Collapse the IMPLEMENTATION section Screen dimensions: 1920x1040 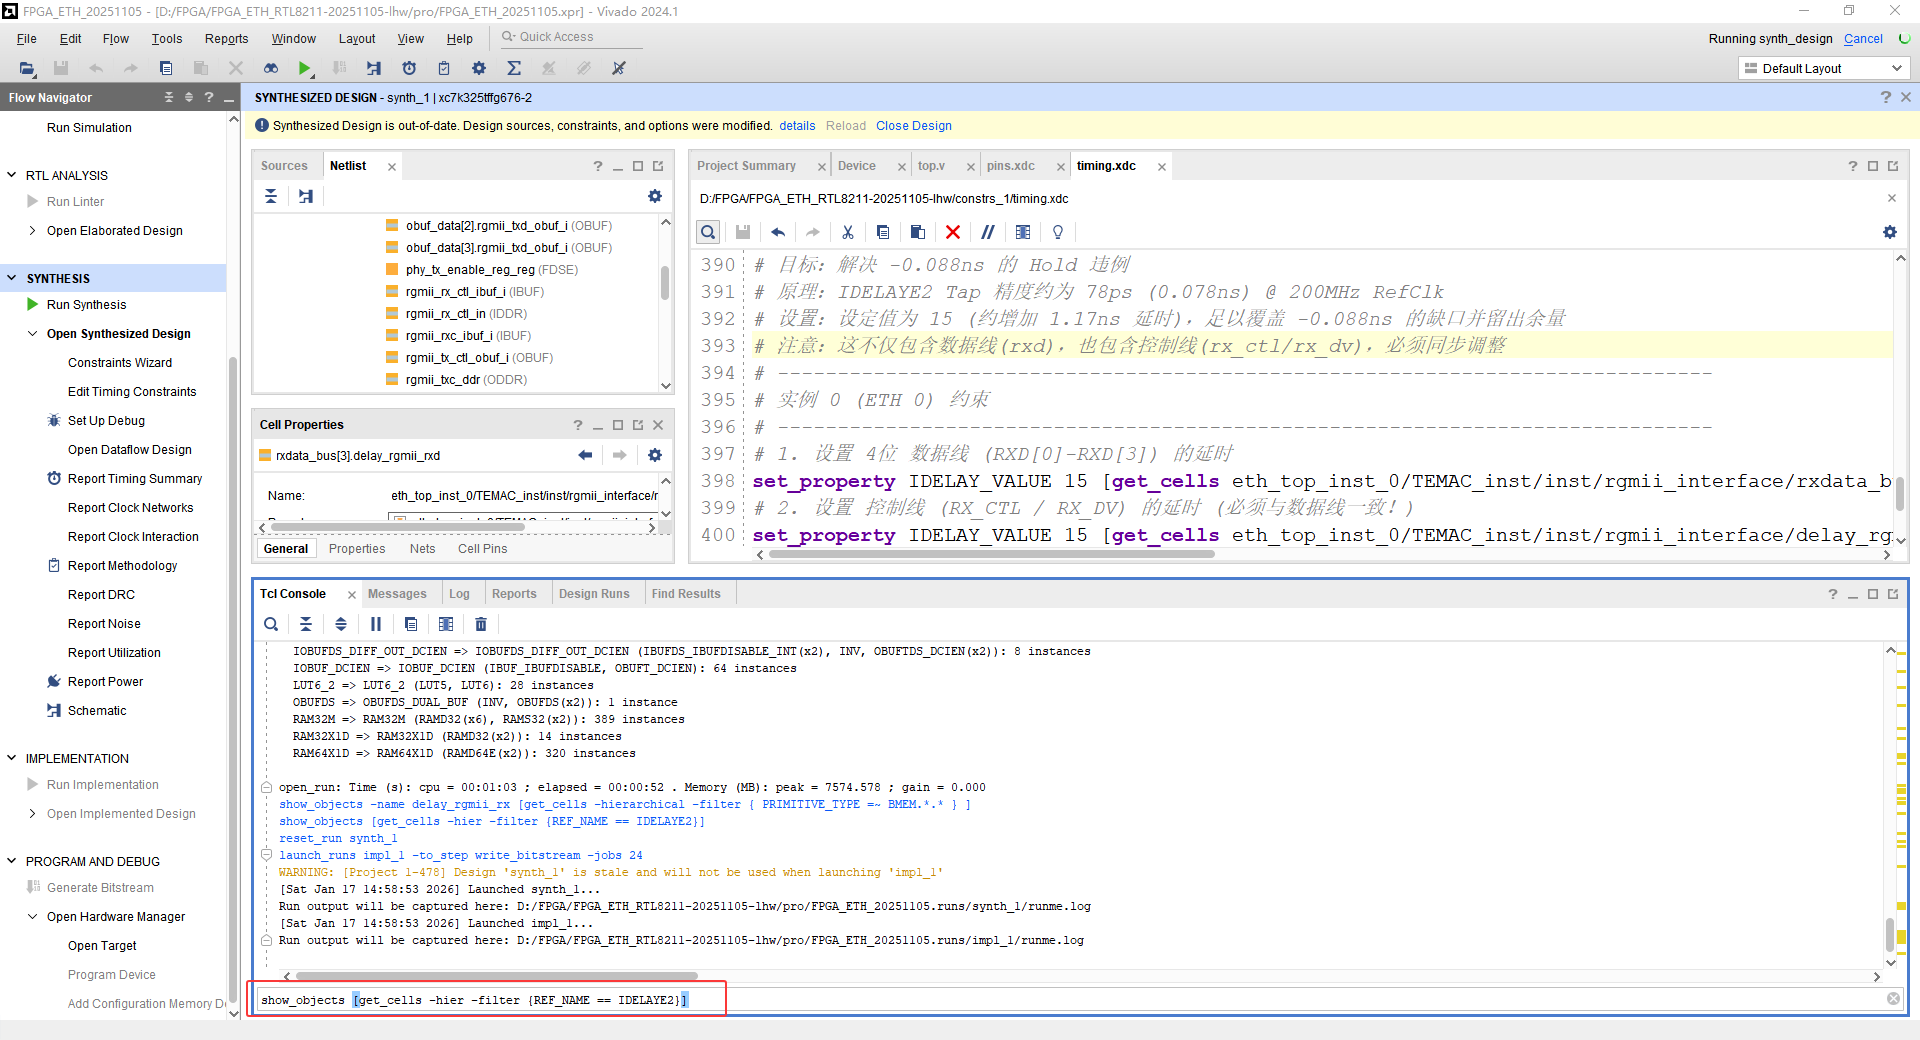click(12, 758)
